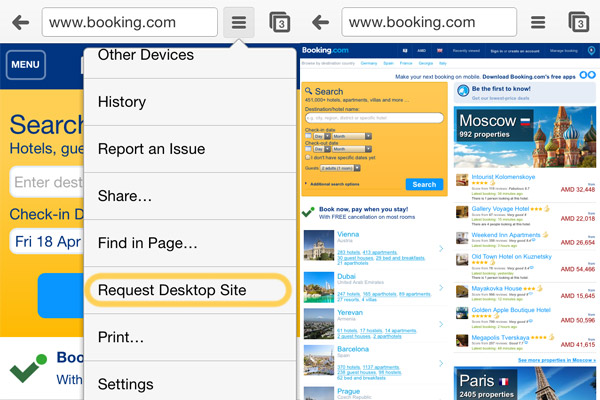This screenshot has height=400, width=600.
Task: Click the Manage booking link
Action: pos(564,51)
